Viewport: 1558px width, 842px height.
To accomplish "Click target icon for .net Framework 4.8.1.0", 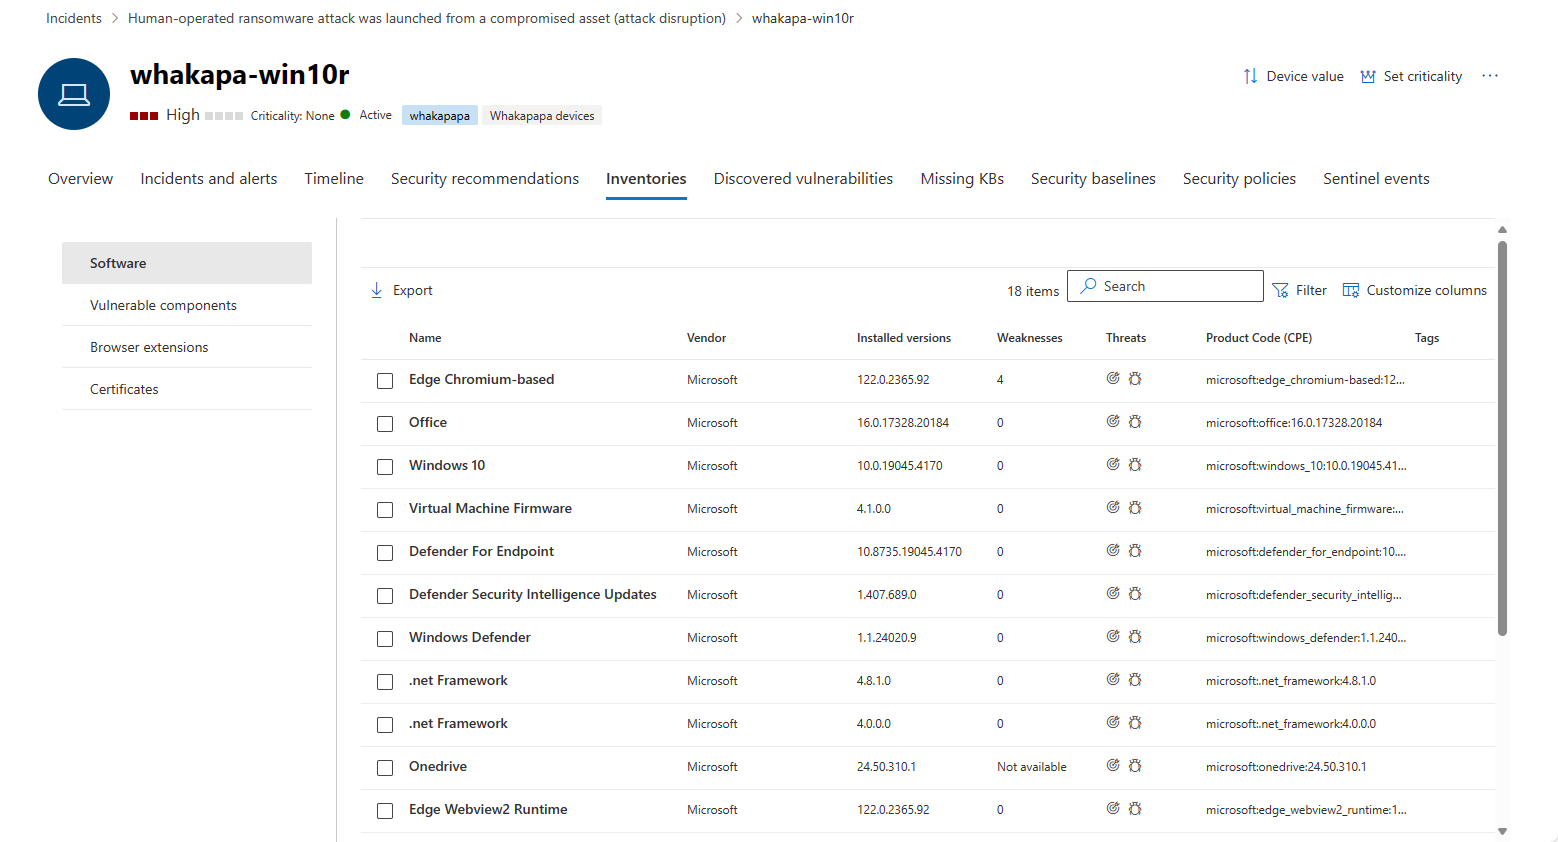I will pos(1113,680).
